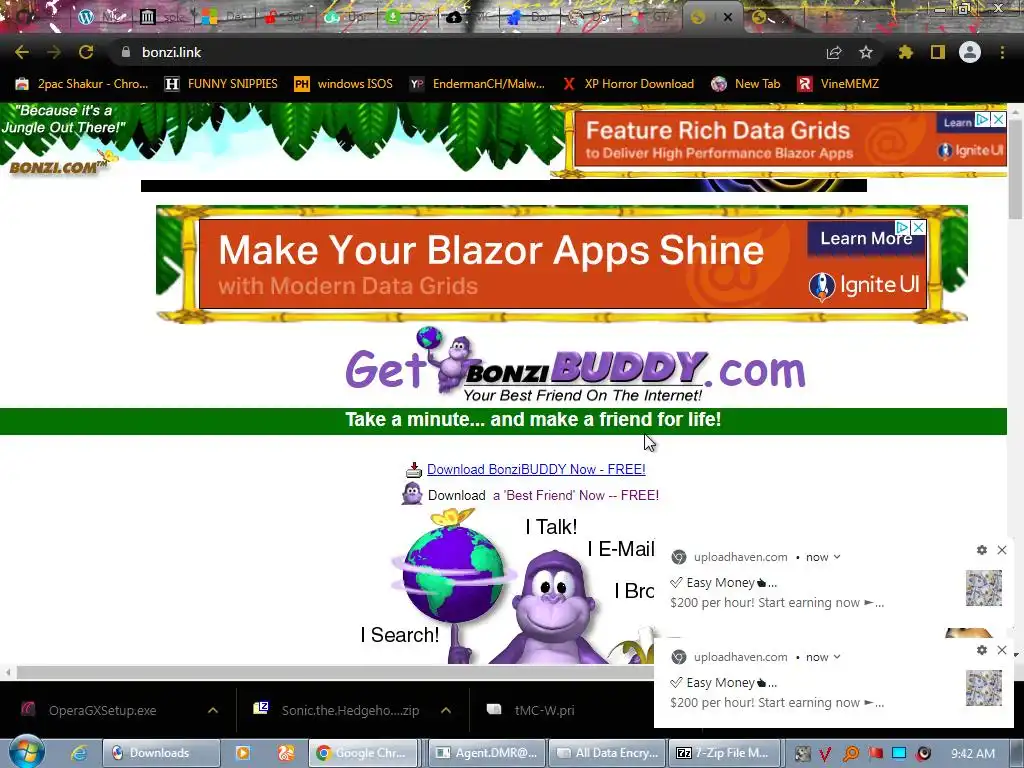Open Windows Media Player from the taskbar
The height and width of the screenshot is (768, 1024).
[242, 753]
